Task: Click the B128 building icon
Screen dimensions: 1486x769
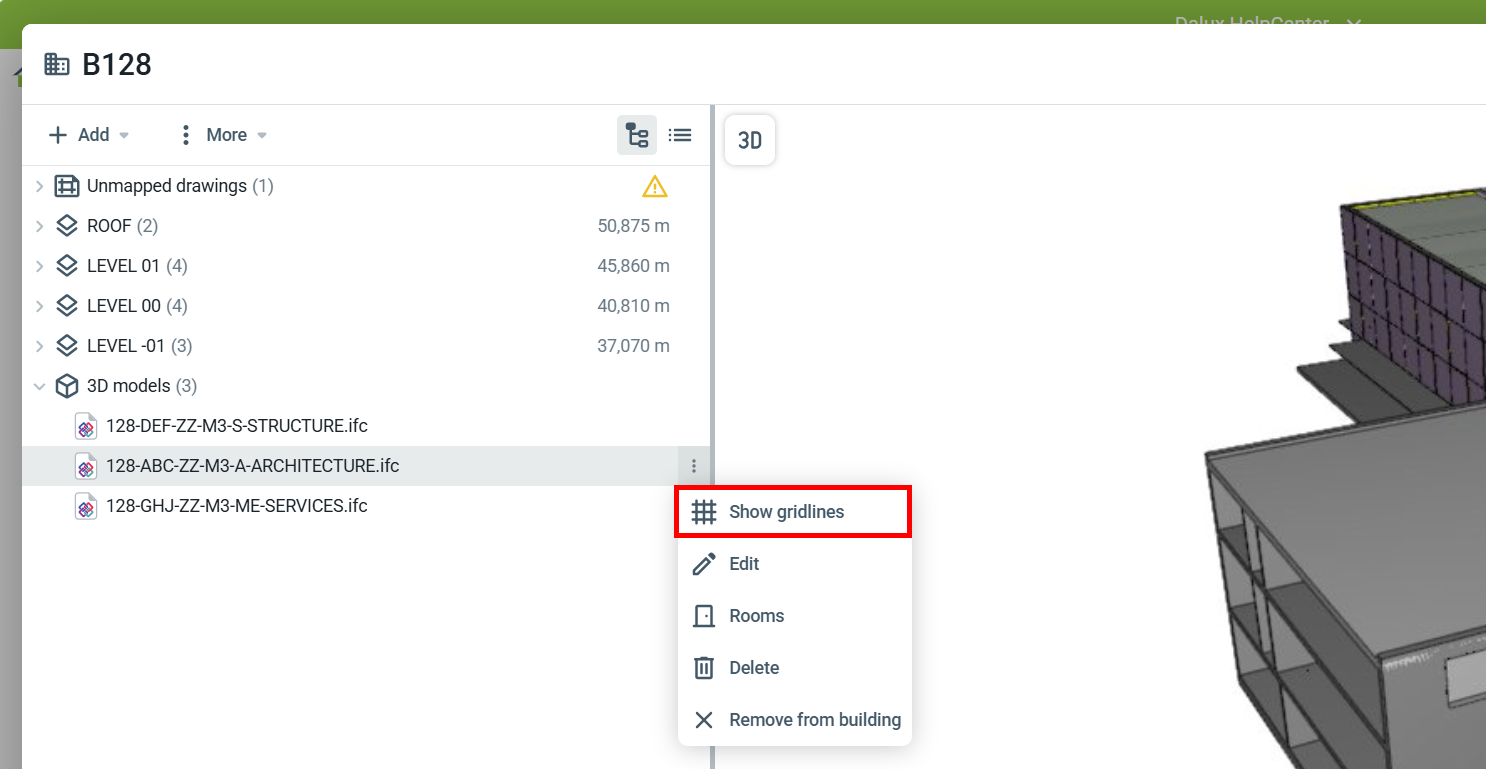Action: point(57,65)
